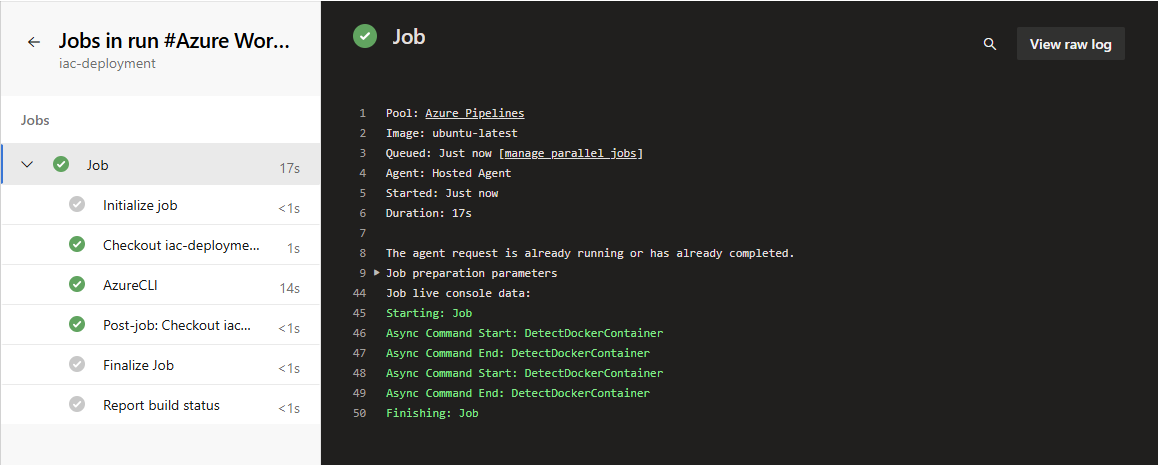Click the grey status icon on Report build status

click(x=77, y=404)
